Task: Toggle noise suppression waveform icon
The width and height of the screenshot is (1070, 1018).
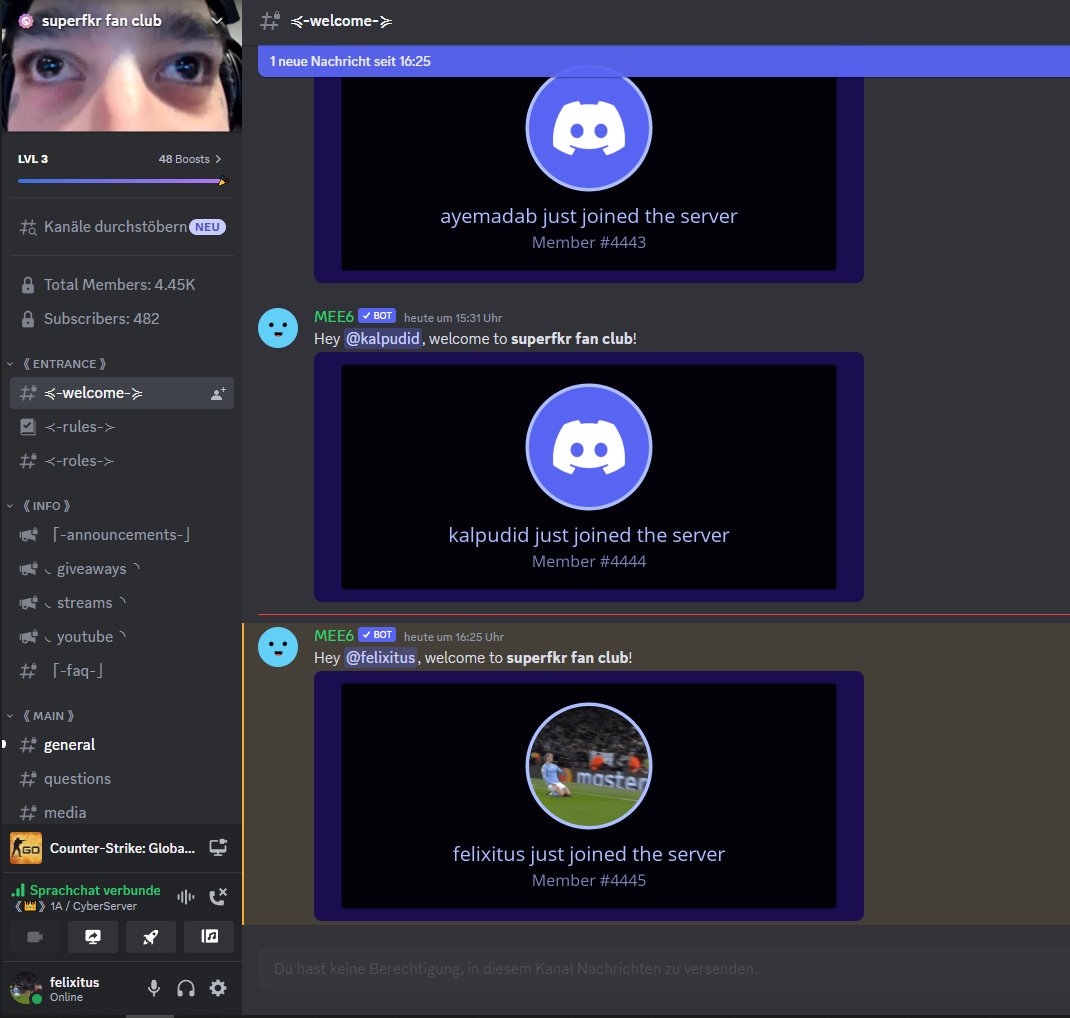Action: point(186,897)
